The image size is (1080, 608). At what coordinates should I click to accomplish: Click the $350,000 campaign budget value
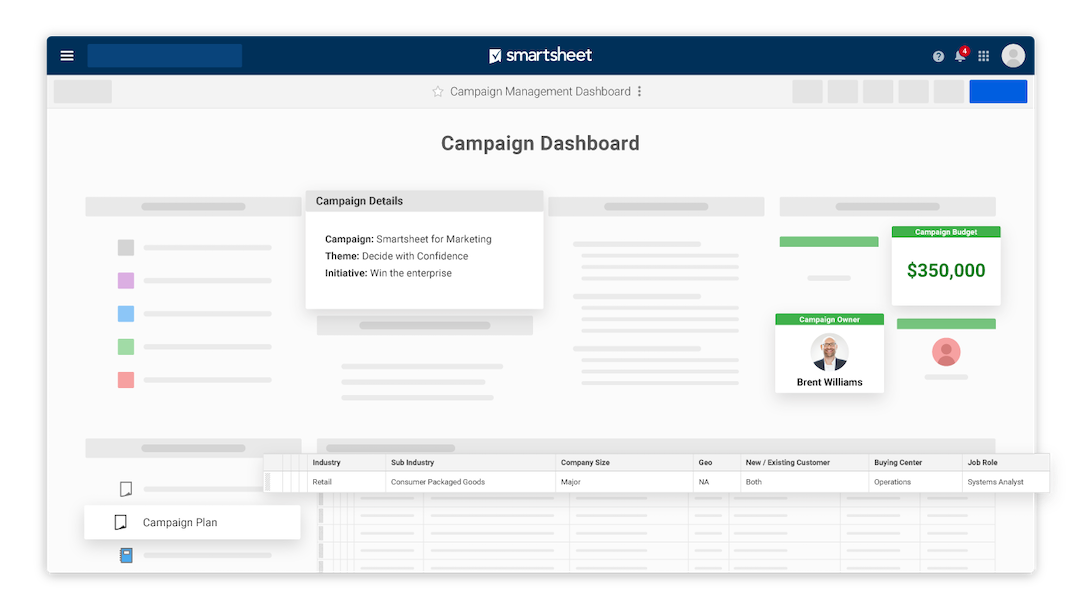(946, 271)
